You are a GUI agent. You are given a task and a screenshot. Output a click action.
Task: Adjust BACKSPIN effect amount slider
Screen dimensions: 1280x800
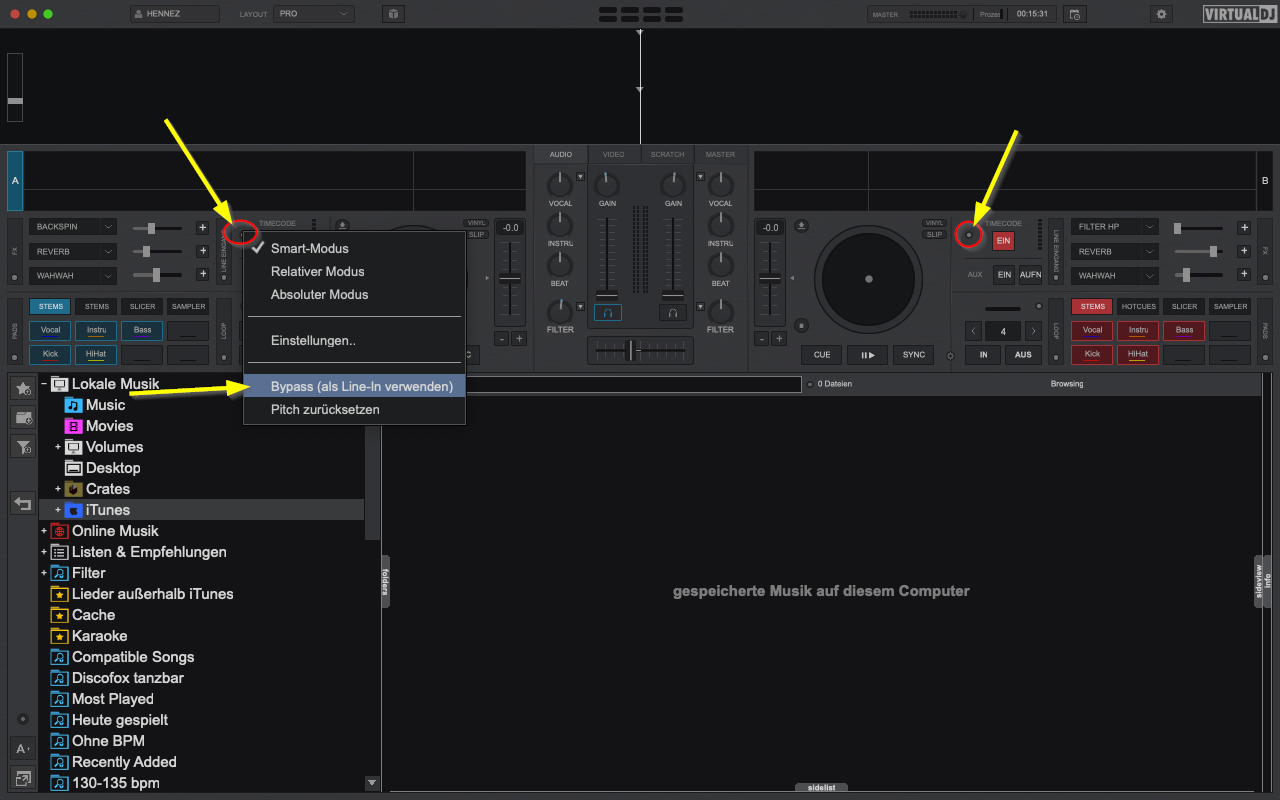[158, 228]
